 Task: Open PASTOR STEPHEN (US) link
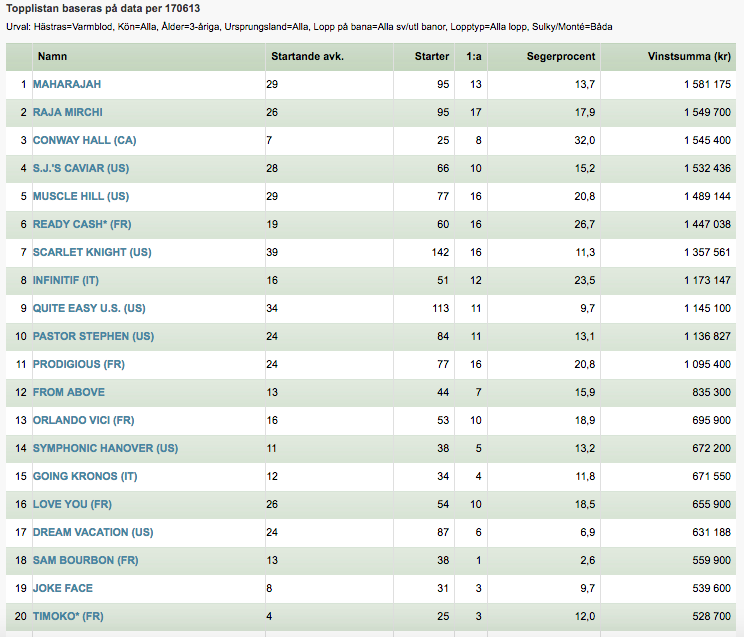click(93, 337)
